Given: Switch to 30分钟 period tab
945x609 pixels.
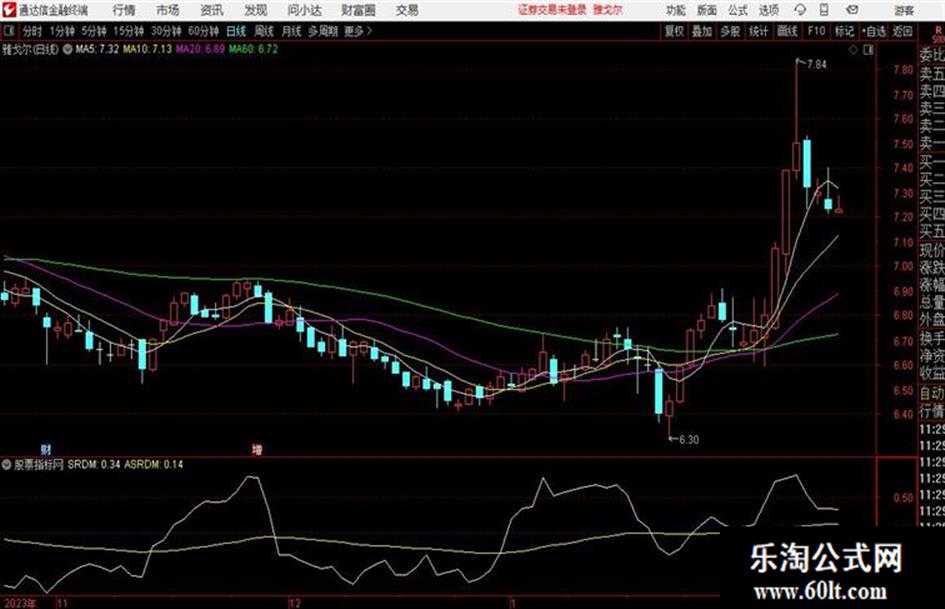Looking at the screenshot, I should 166,31.
